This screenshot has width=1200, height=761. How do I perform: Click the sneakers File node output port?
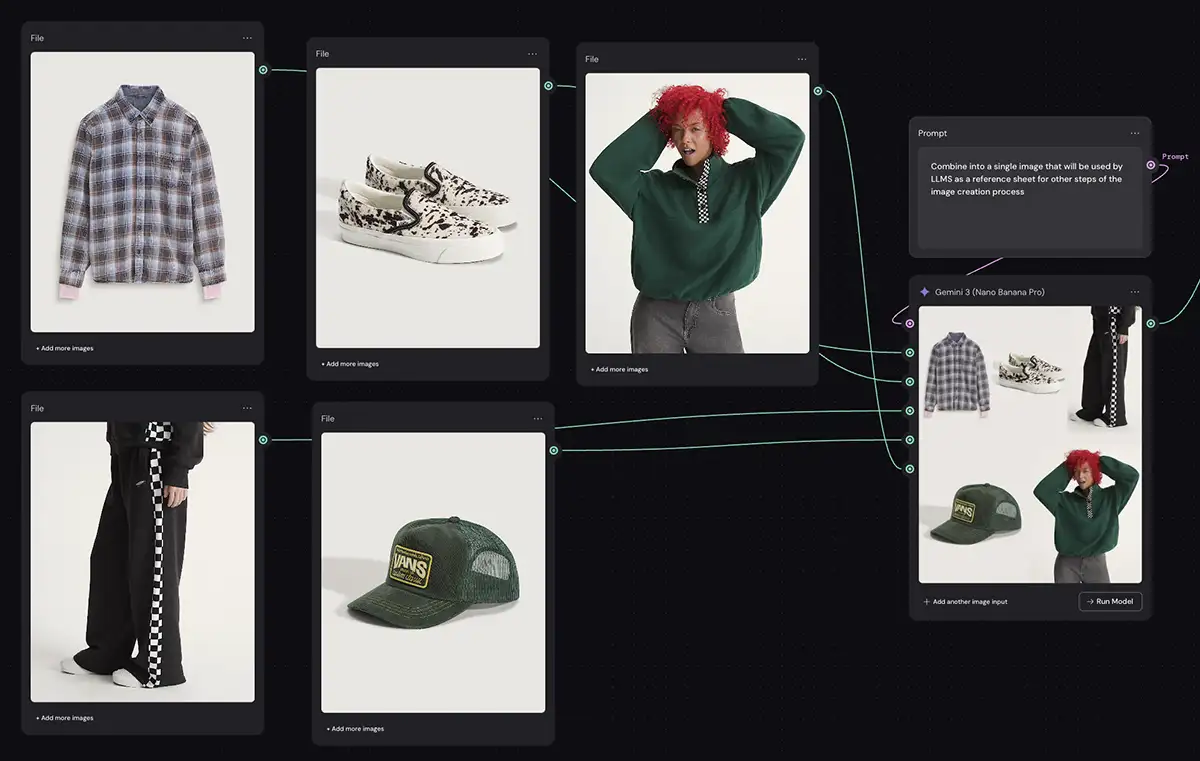pos(548,86)
